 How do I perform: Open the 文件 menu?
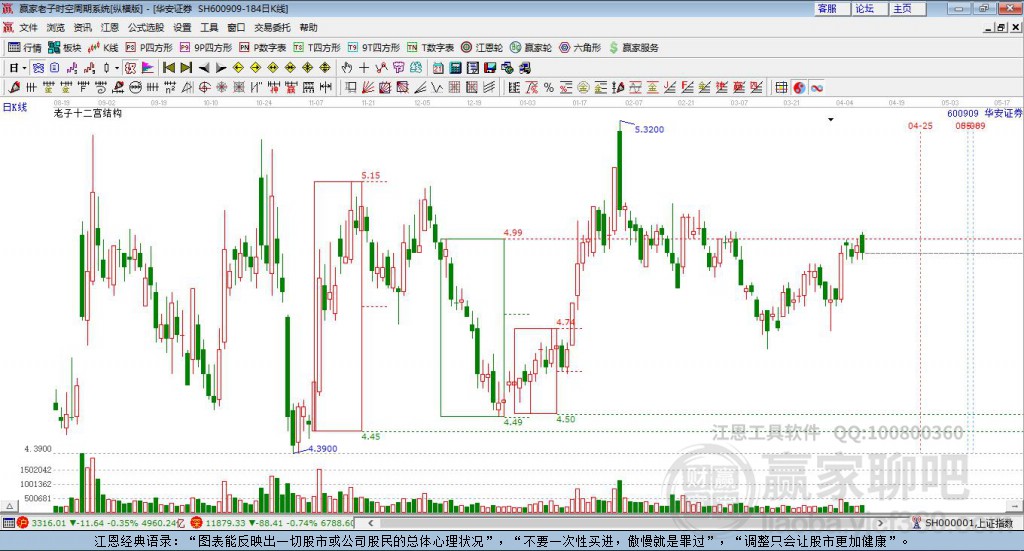(28, 27)
